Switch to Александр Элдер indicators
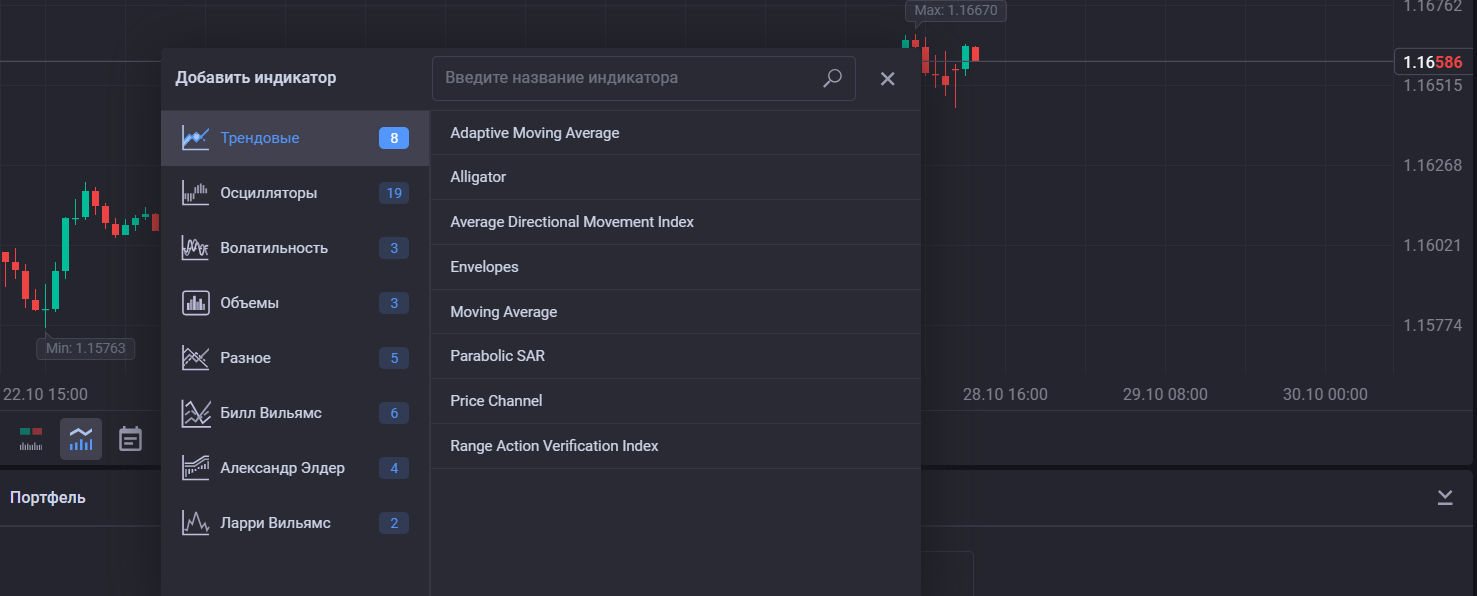Screen dimensions: 1477x596 282,468
